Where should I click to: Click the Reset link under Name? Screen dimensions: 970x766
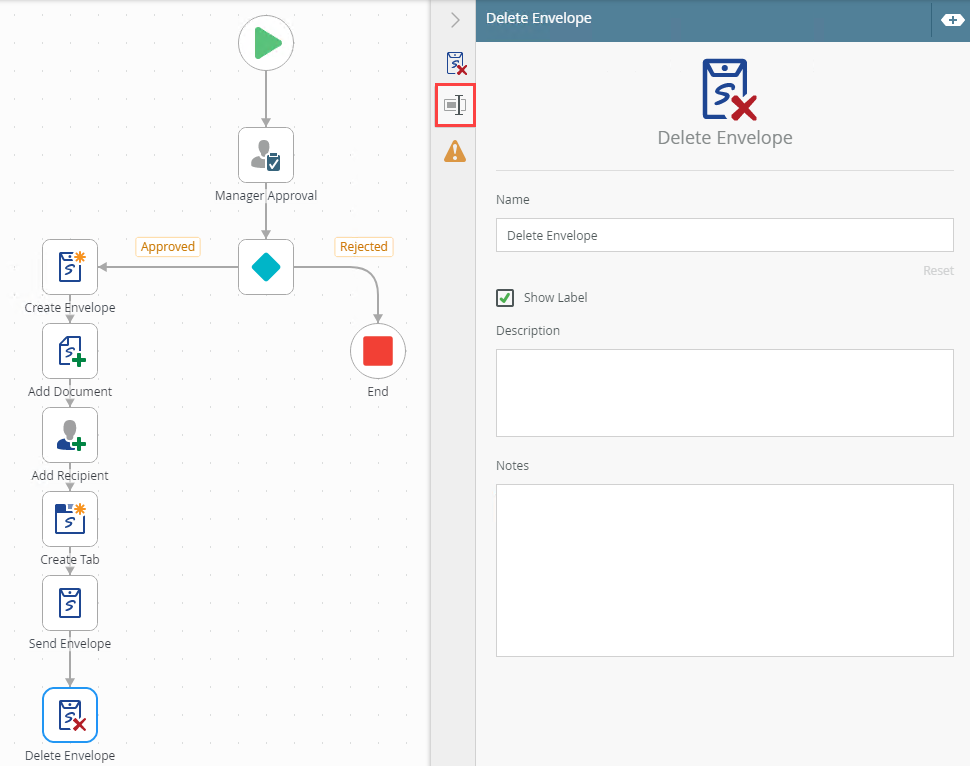click(x=937, y=271)
